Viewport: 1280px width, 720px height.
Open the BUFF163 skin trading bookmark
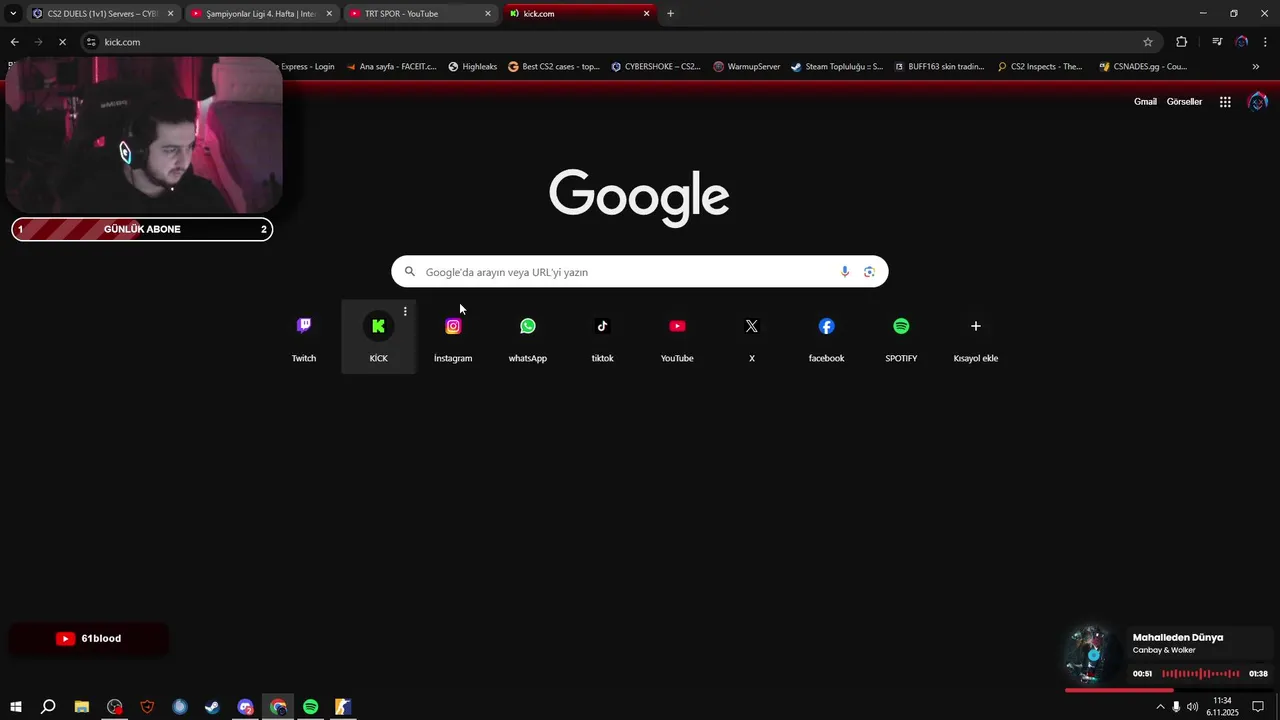pos(940,67)
